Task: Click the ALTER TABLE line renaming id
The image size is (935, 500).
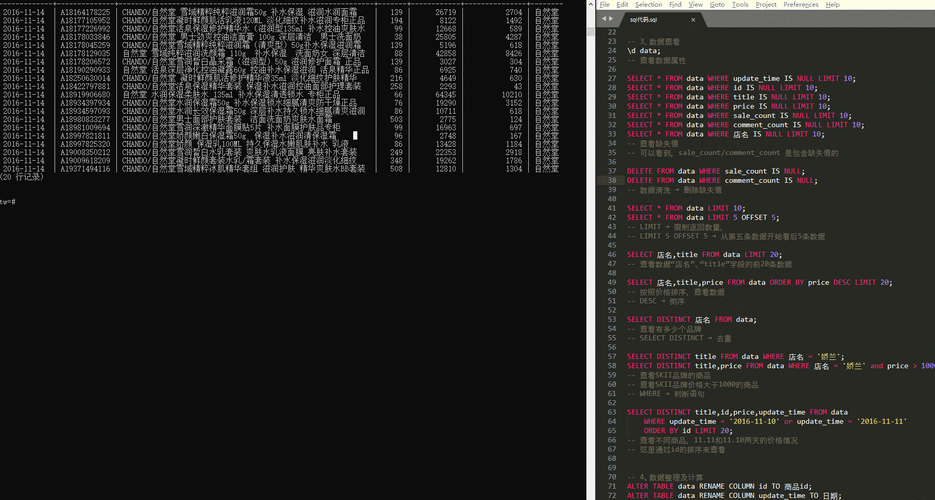Action: pyautogui.click(x=718, y=484)
